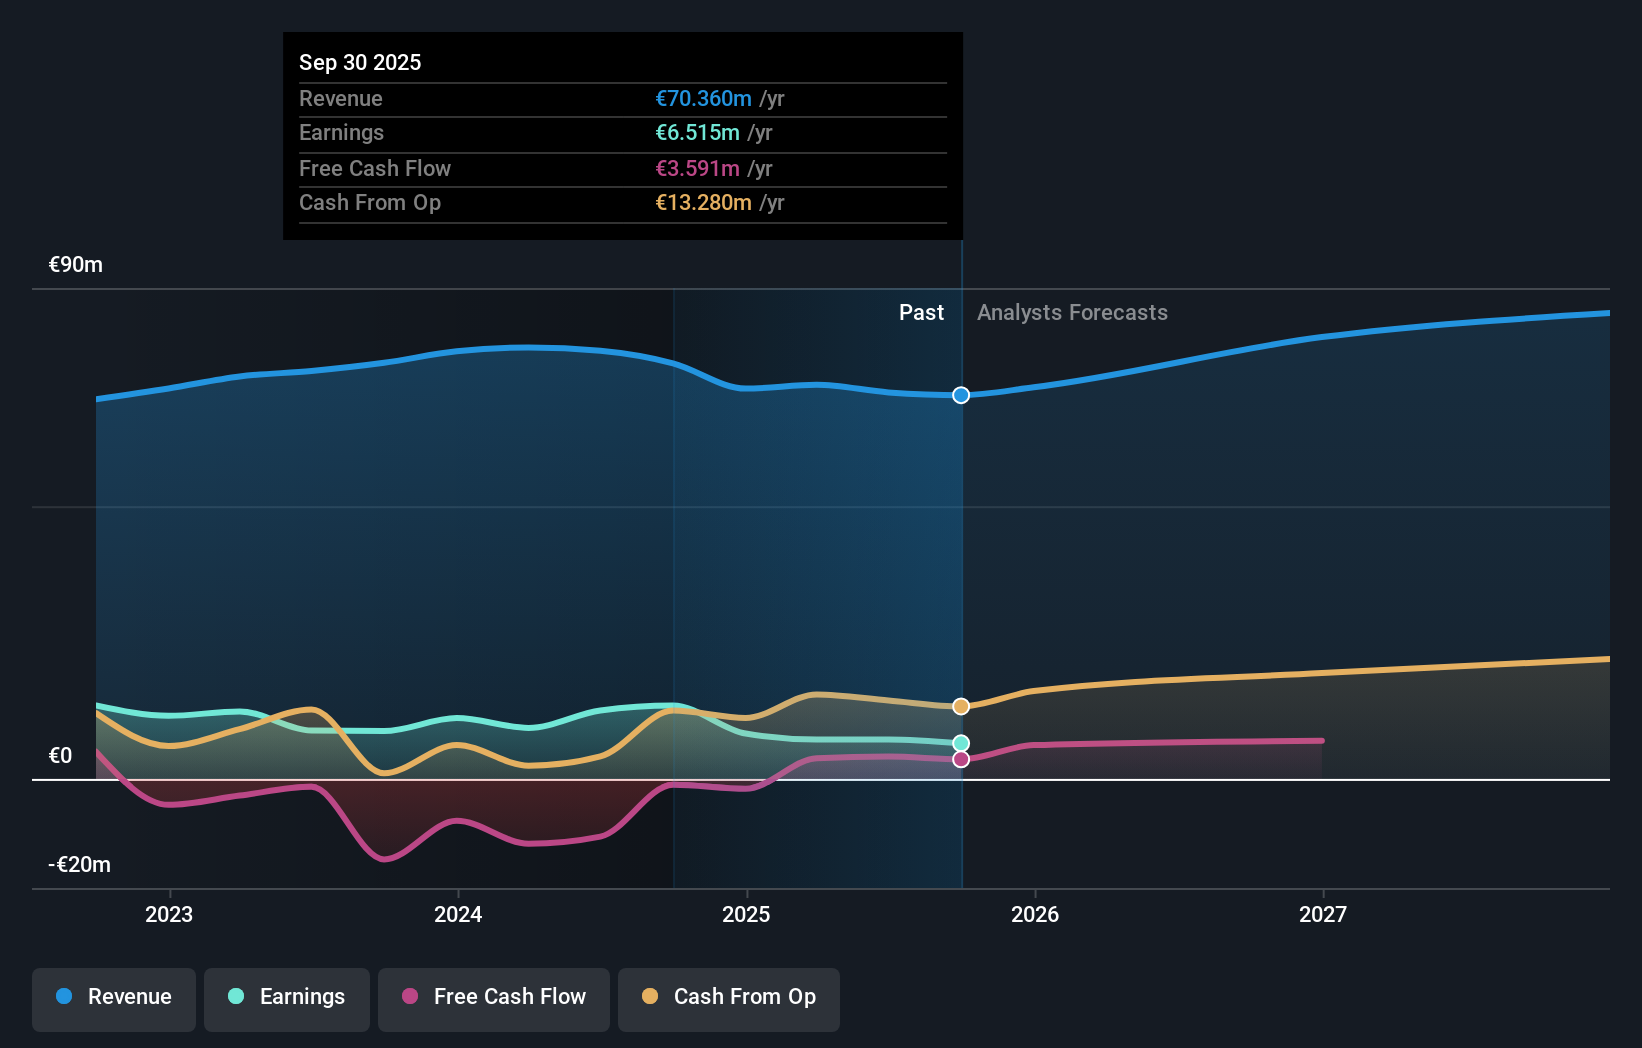
Task: Select the Analysts Forecasts section label
Action: (1072, 312)
